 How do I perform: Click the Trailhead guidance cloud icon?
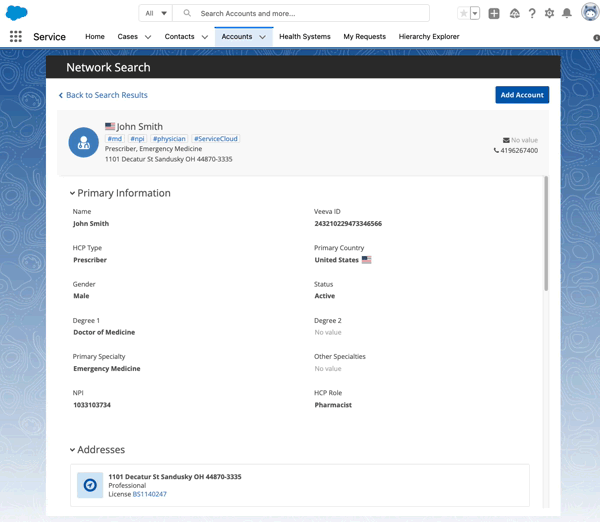coord(514,14)
